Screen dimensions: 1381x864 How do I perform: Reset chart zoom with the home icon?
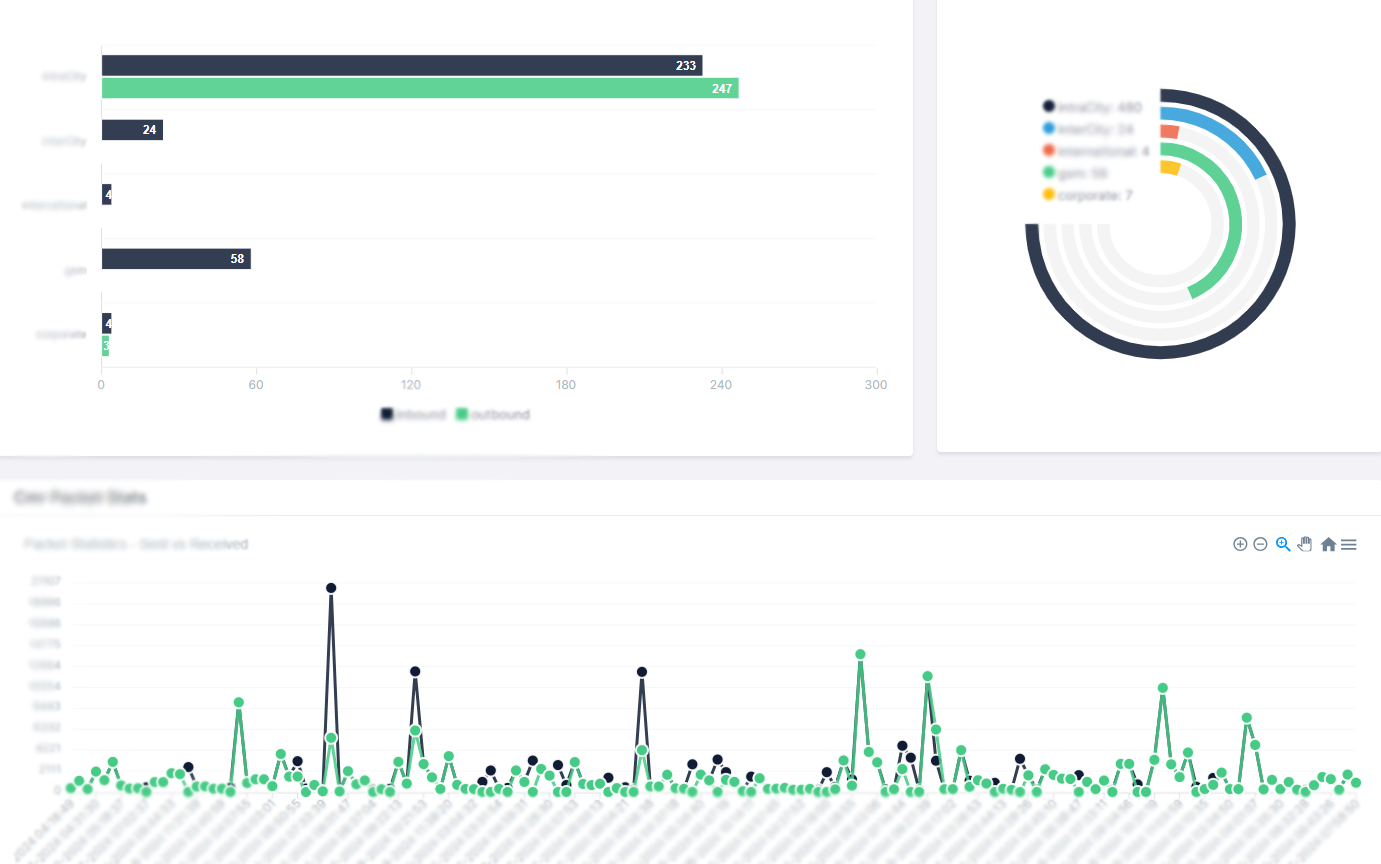pos(1328,544)
